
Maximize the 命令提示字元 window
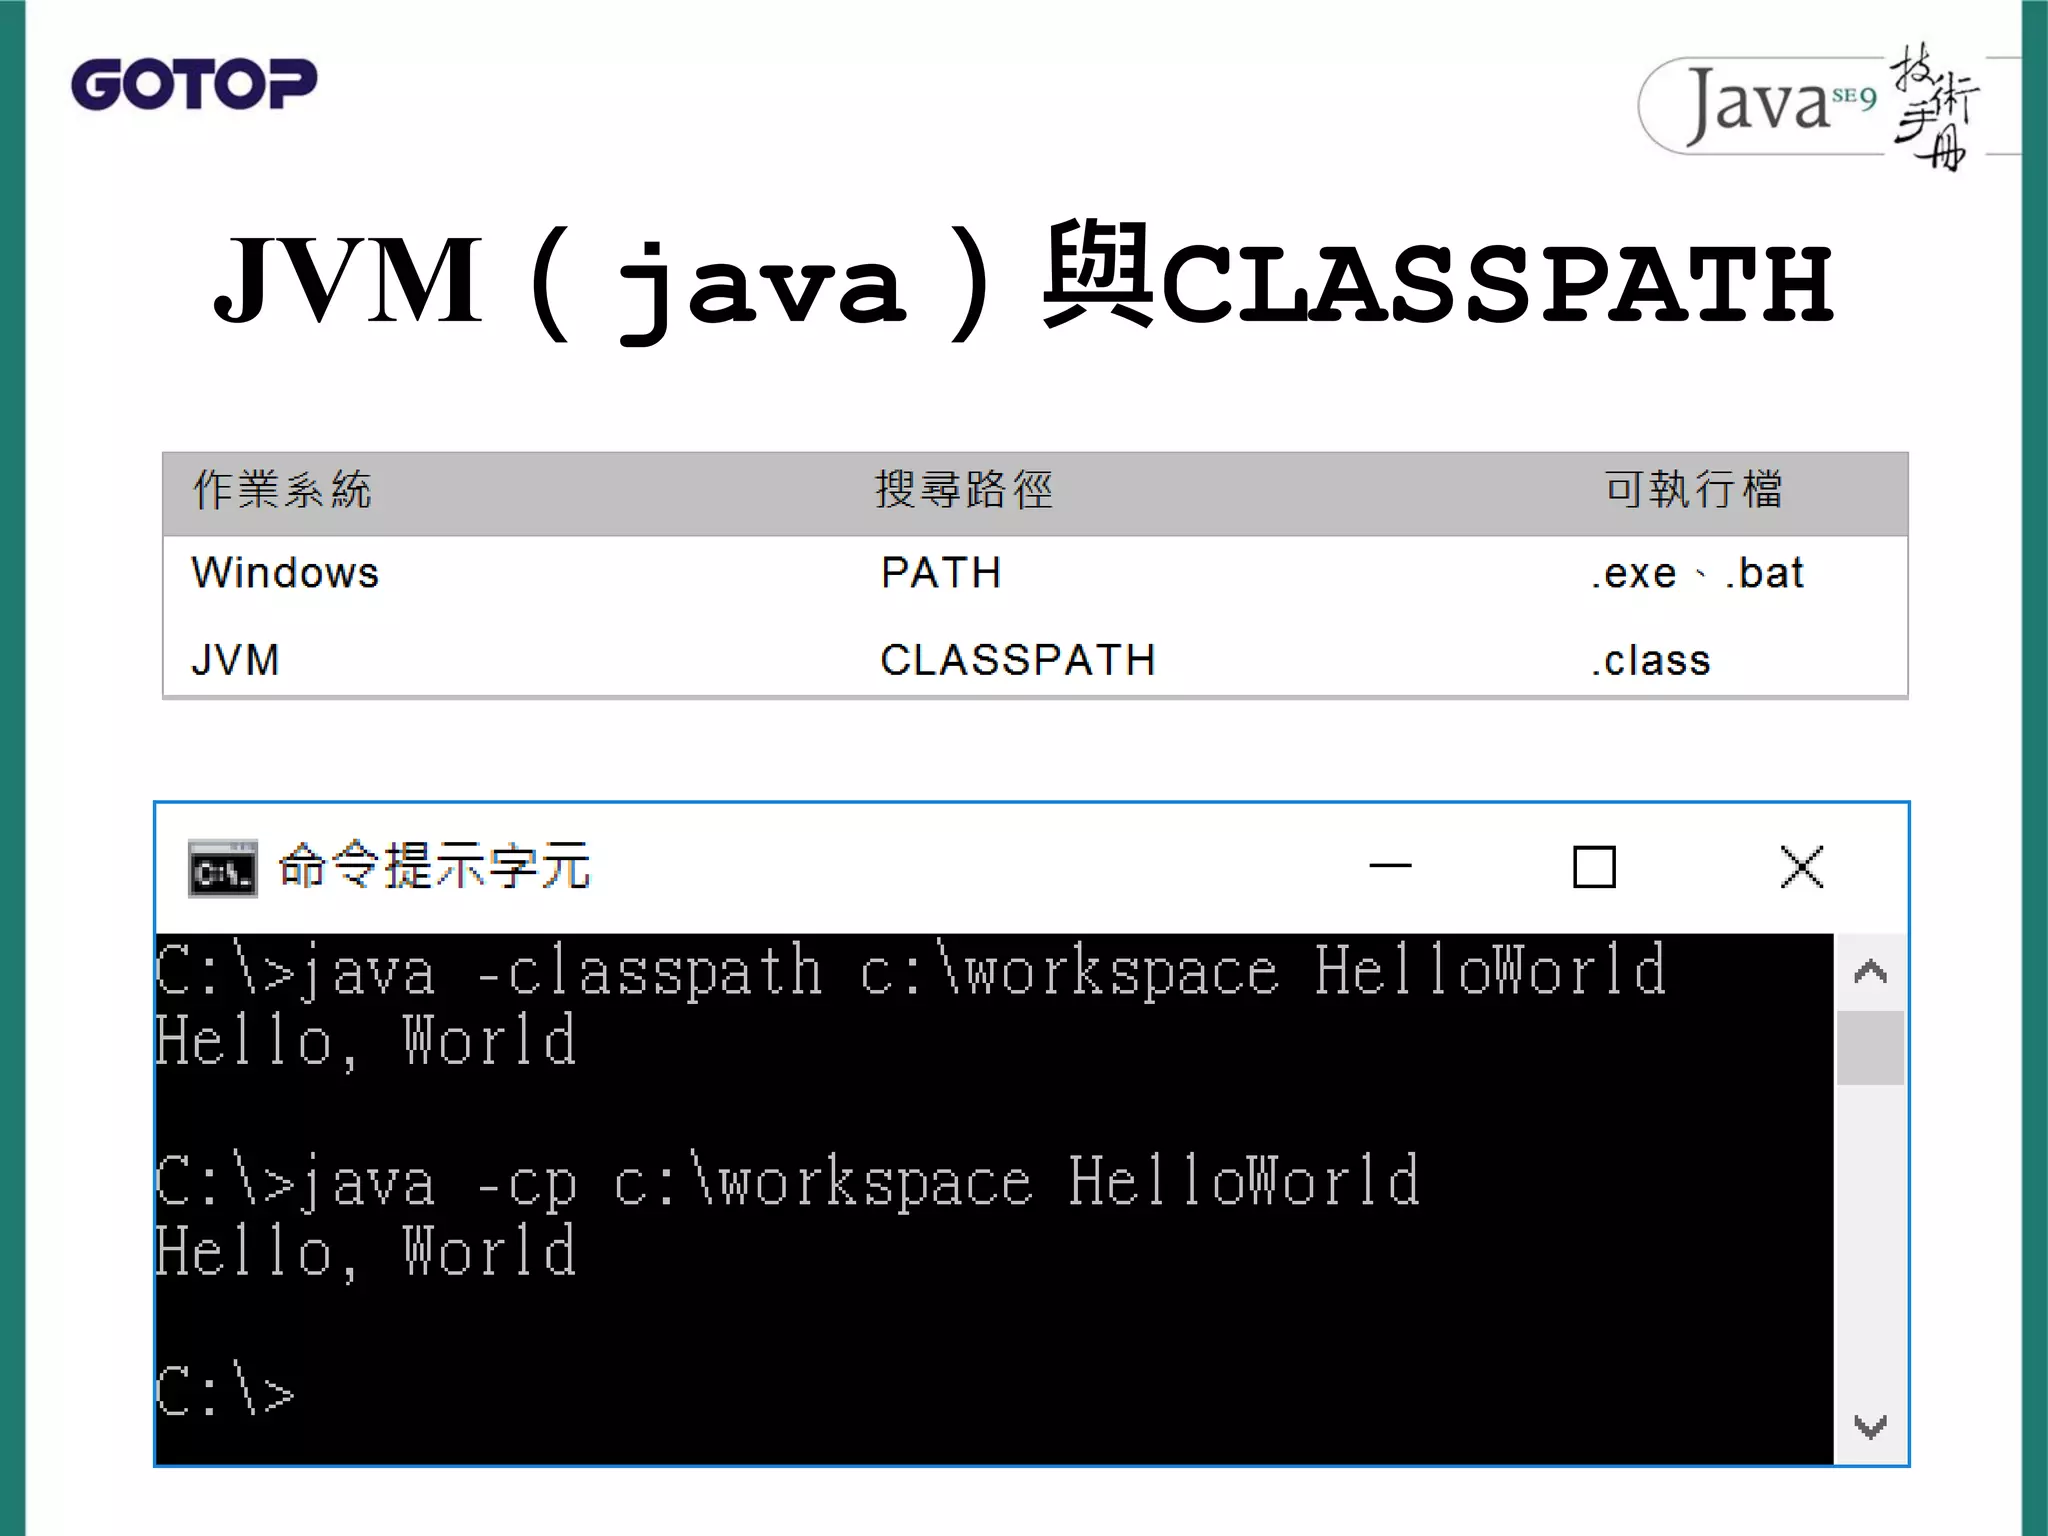click(1594, 867)
